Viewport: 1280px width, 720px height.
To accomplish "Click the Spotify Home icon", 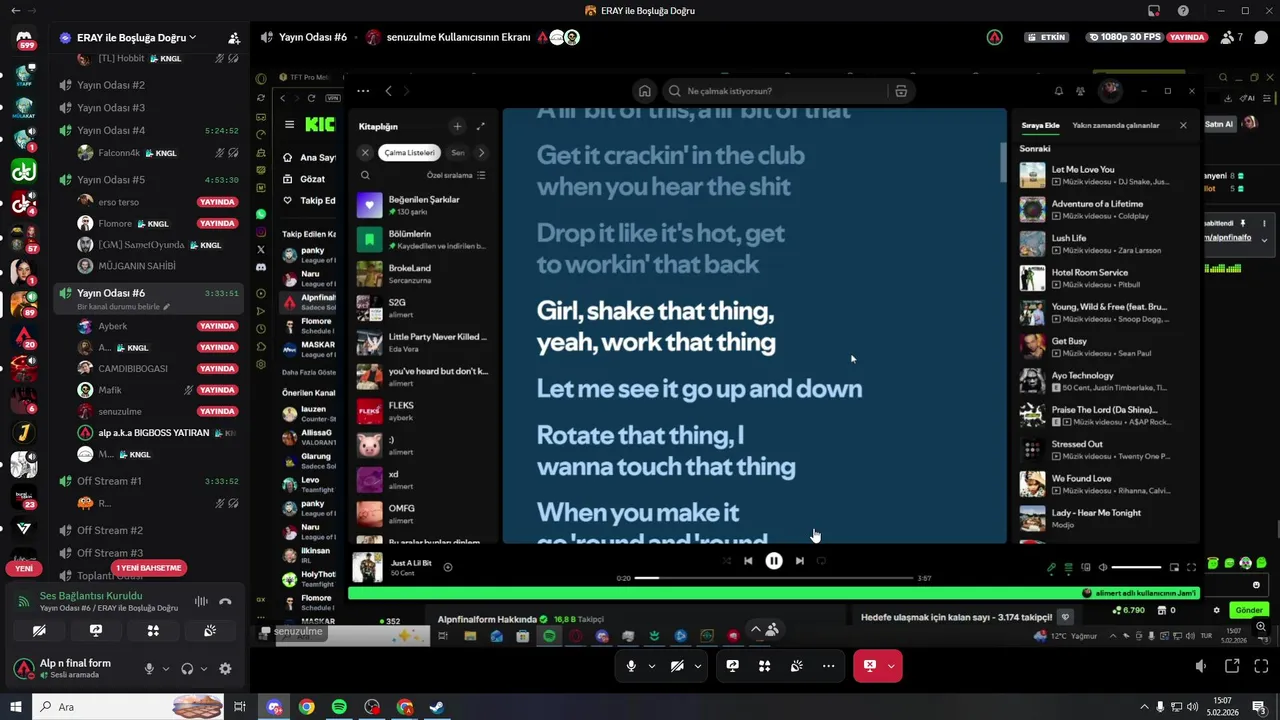I will (645, 91).
